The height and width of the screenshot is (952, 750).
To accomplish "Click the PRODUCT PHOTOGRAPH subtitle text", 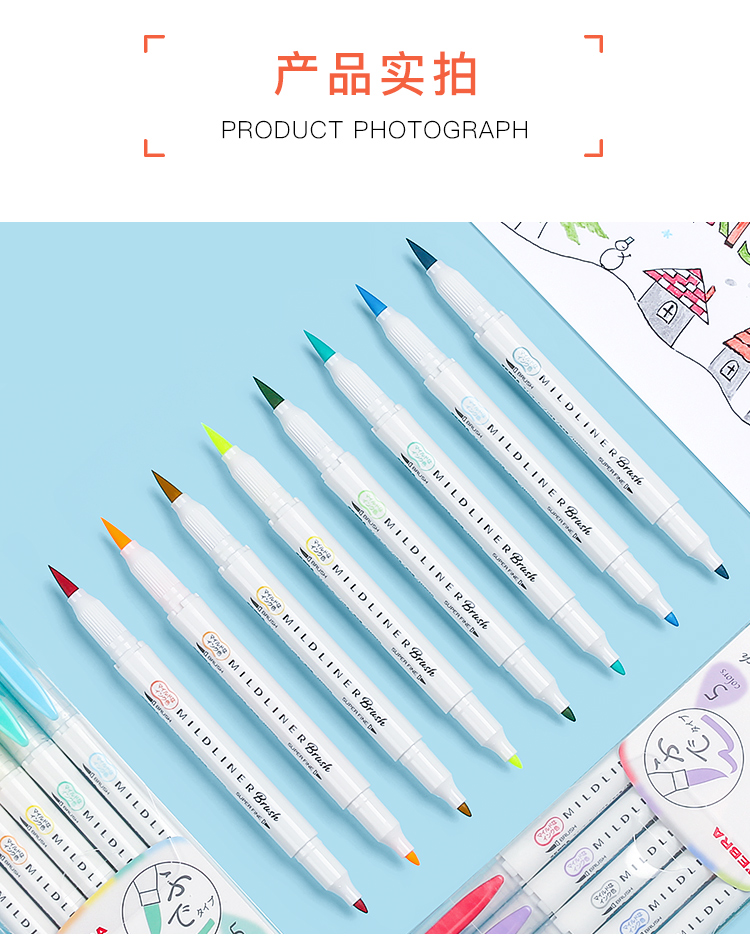I will 375,130.
